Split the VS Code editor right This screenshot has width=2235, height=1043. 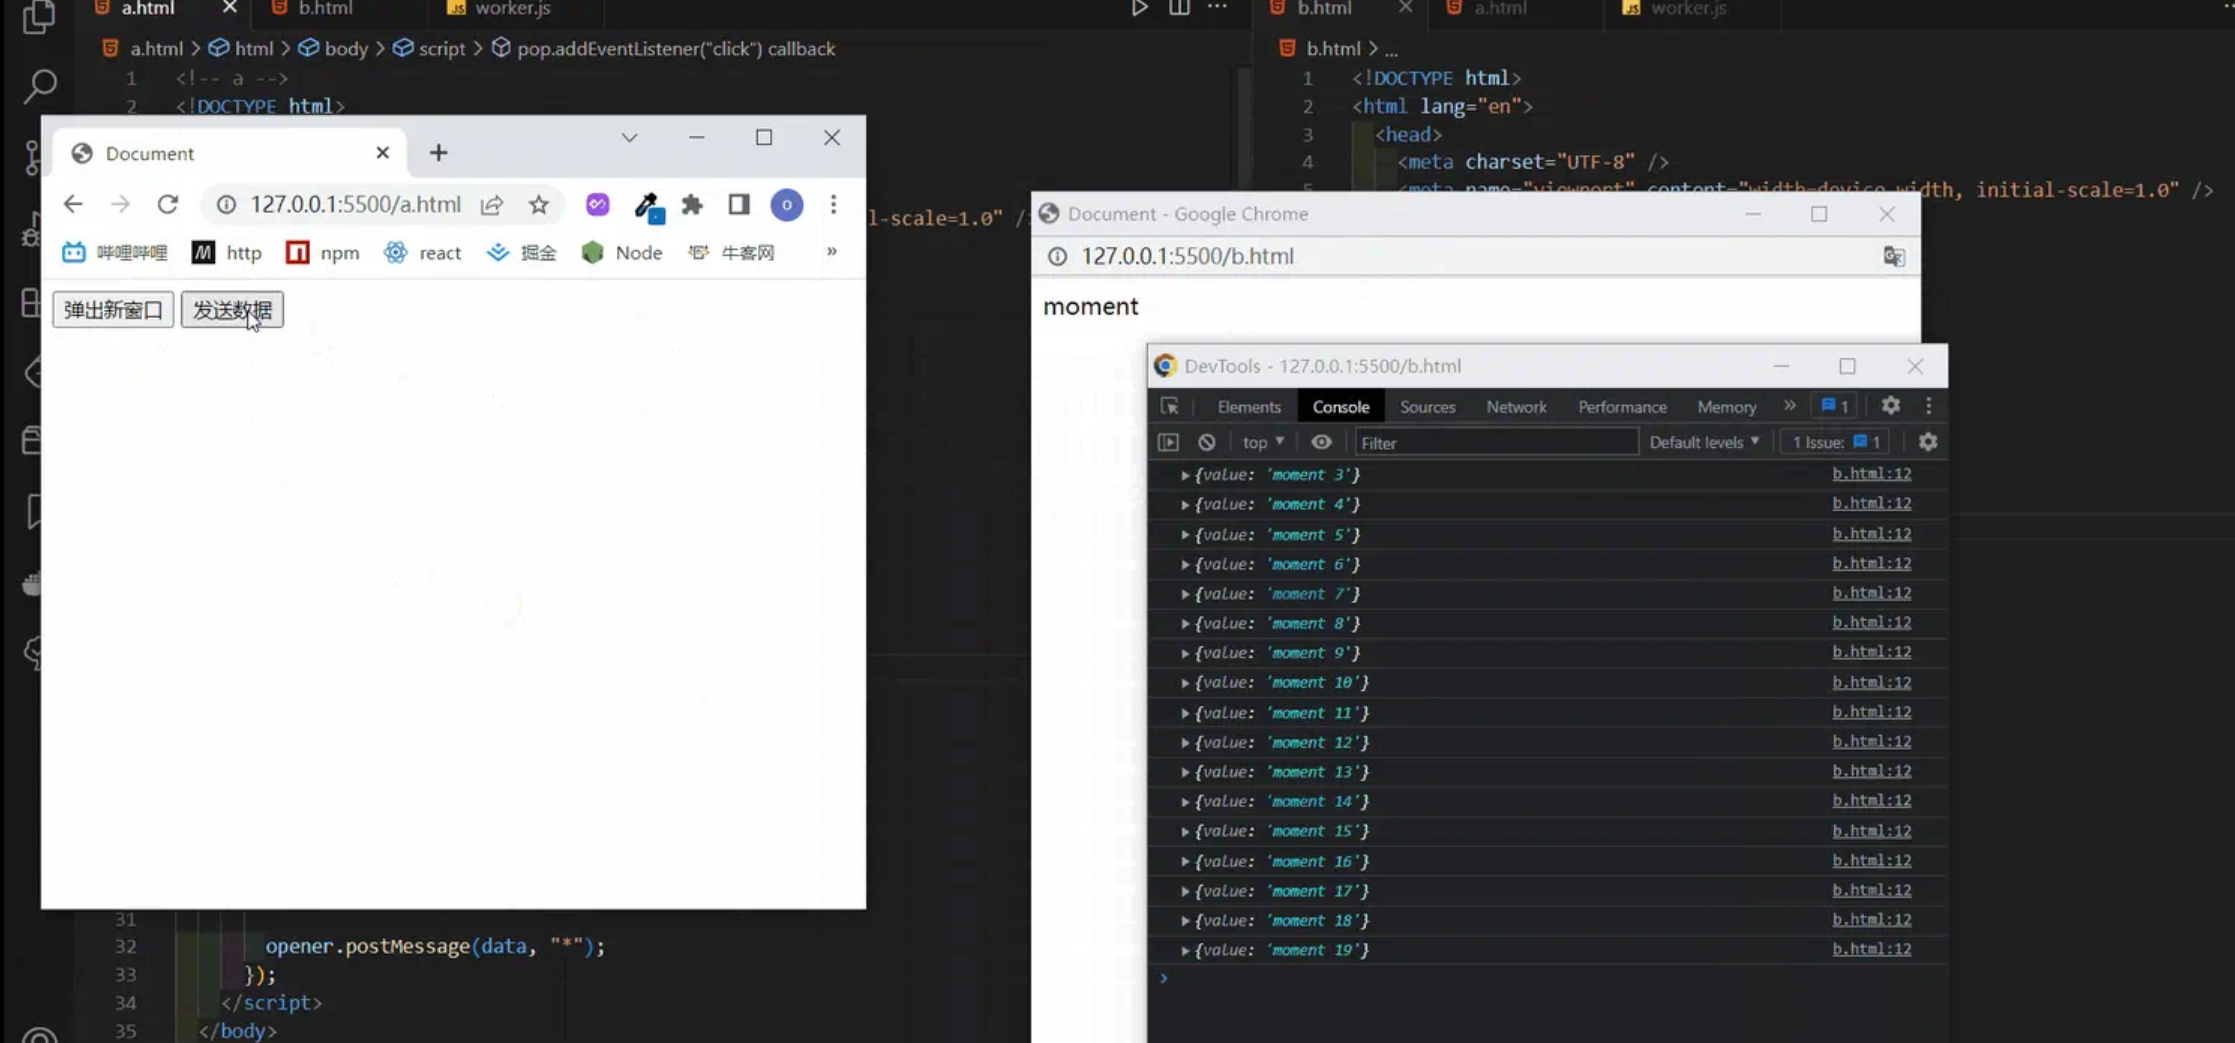tap(1180, 8)
